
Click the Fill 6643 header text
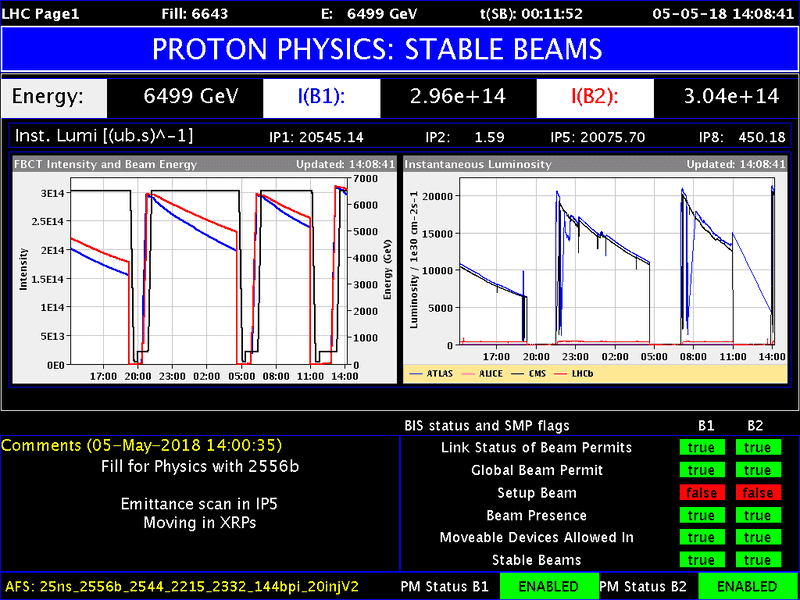pos(192,14)
